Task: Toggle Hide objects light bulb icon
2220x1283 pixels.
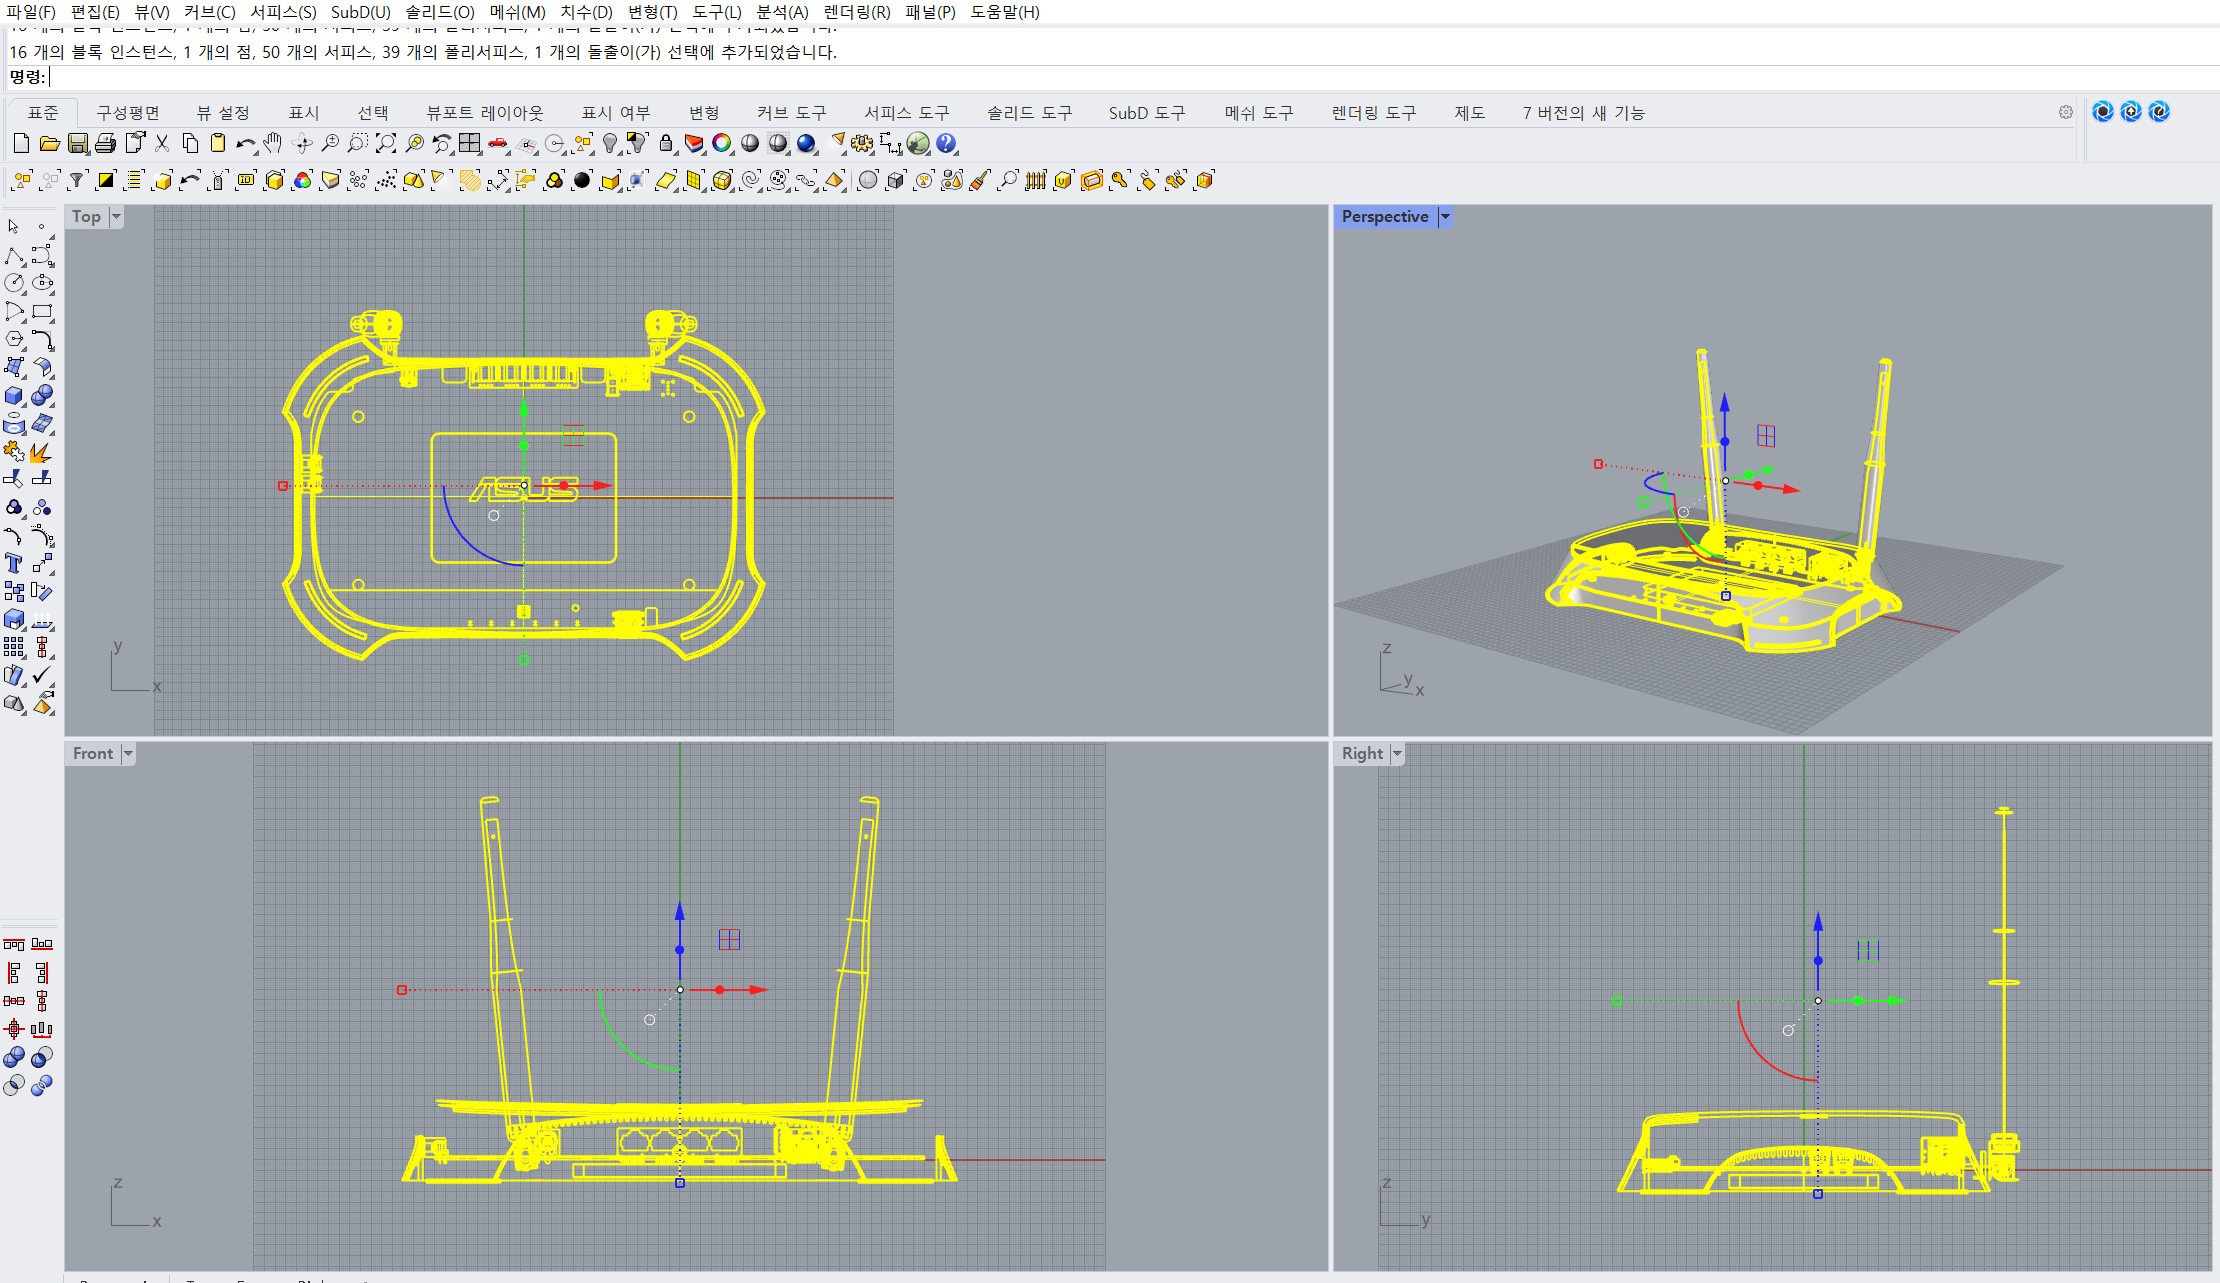Action: tap(610, 144)
